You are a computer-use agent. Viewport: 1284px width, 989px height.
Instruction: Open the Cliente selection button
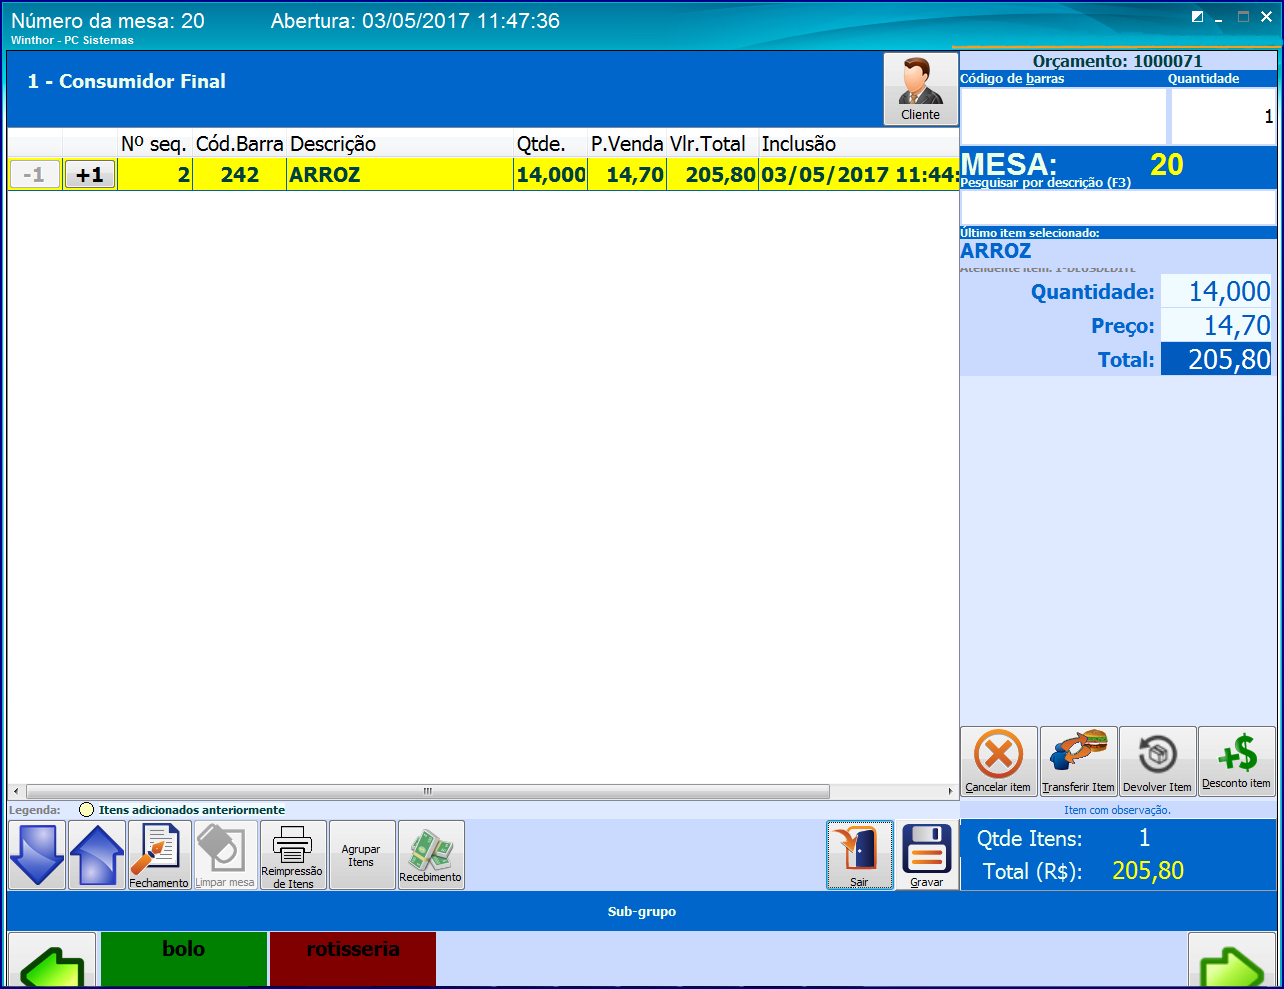(920, 89)
